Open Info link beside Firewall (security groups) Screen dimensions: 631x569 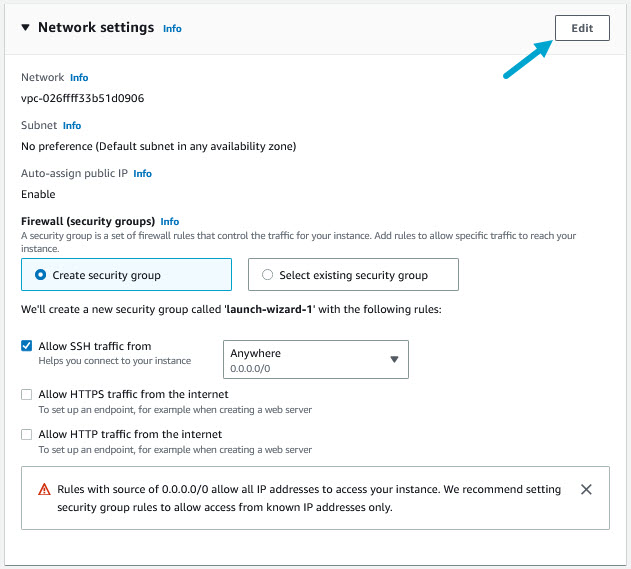[170, 221]
